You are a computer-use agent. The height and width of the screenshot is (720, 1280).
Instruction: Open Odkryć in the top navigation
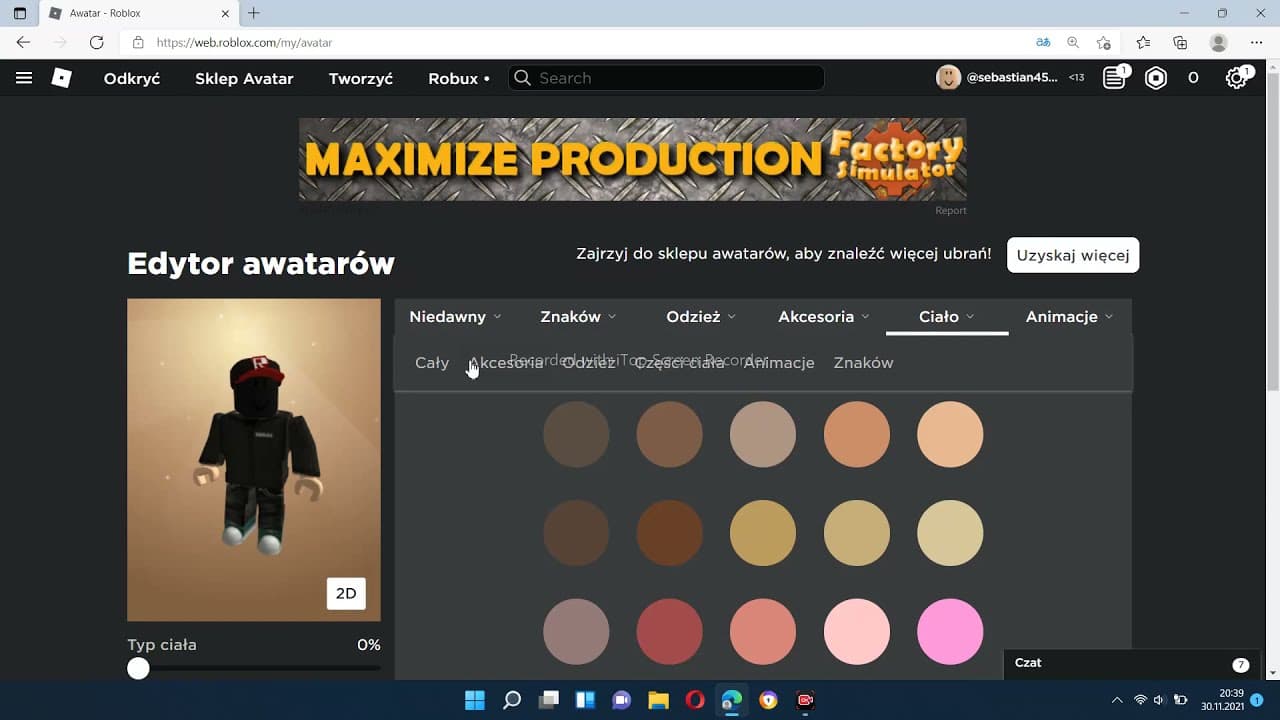(132, 78)
